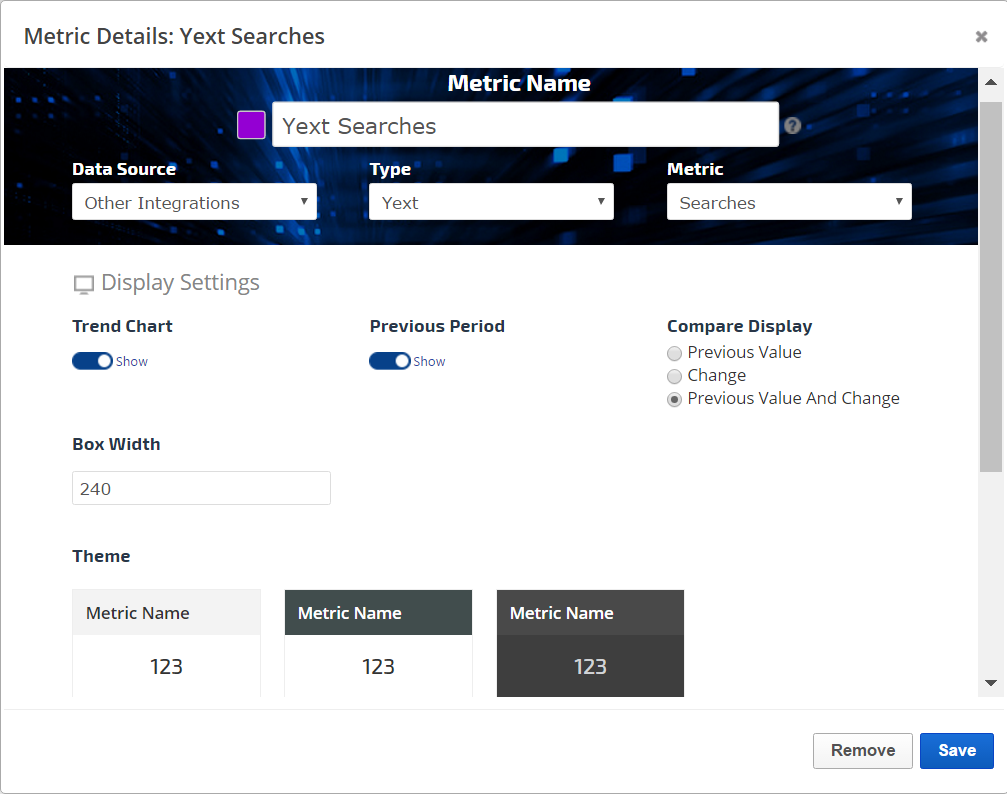Select Previous Value And Change option
This screenshot has height=794, width=1007.
(x=675, y=399)
